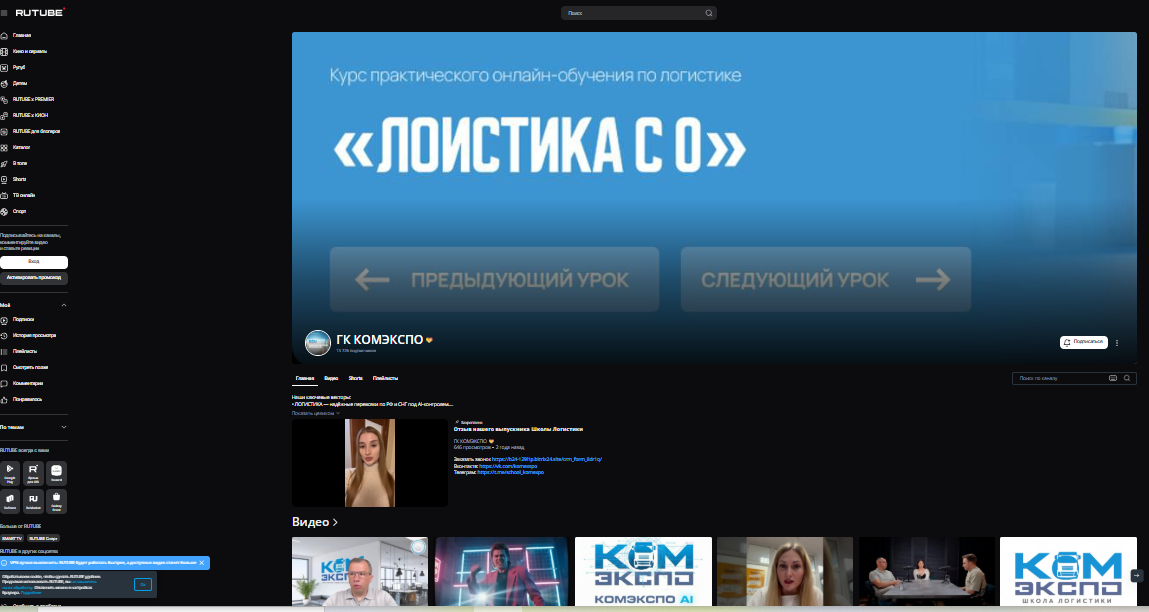Screen dimensions: 1149x612
Task: Open the Видео section via its chevron
Action: pyautogui.click(x=336, y=523)
